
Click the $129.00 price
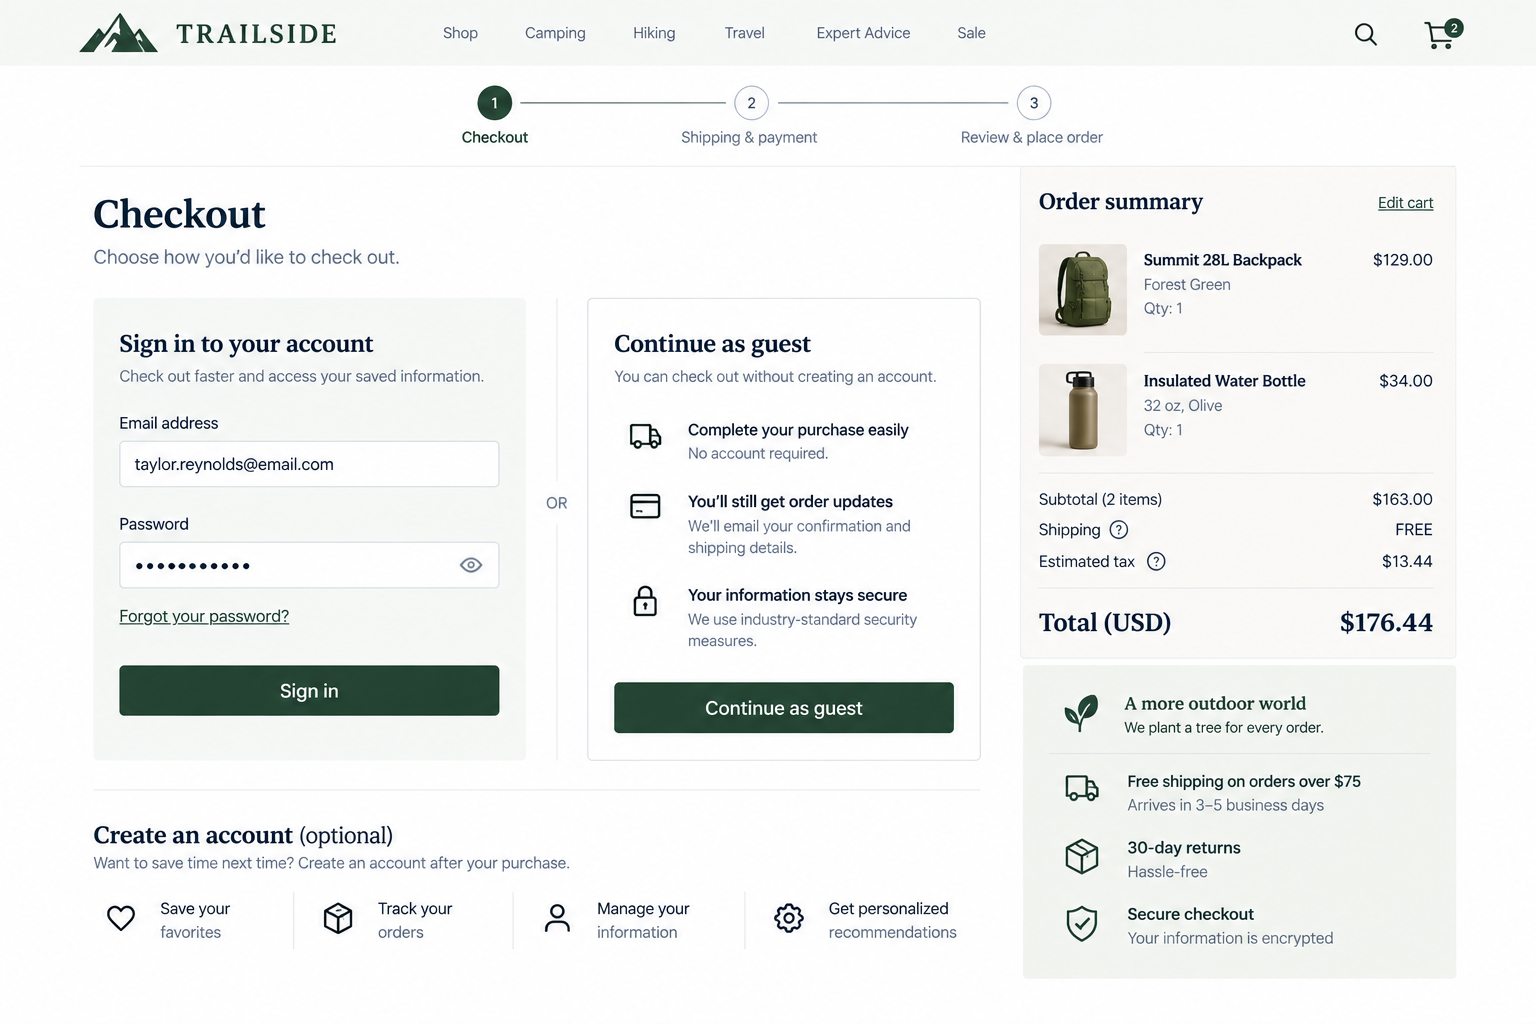coord(1402,260)
